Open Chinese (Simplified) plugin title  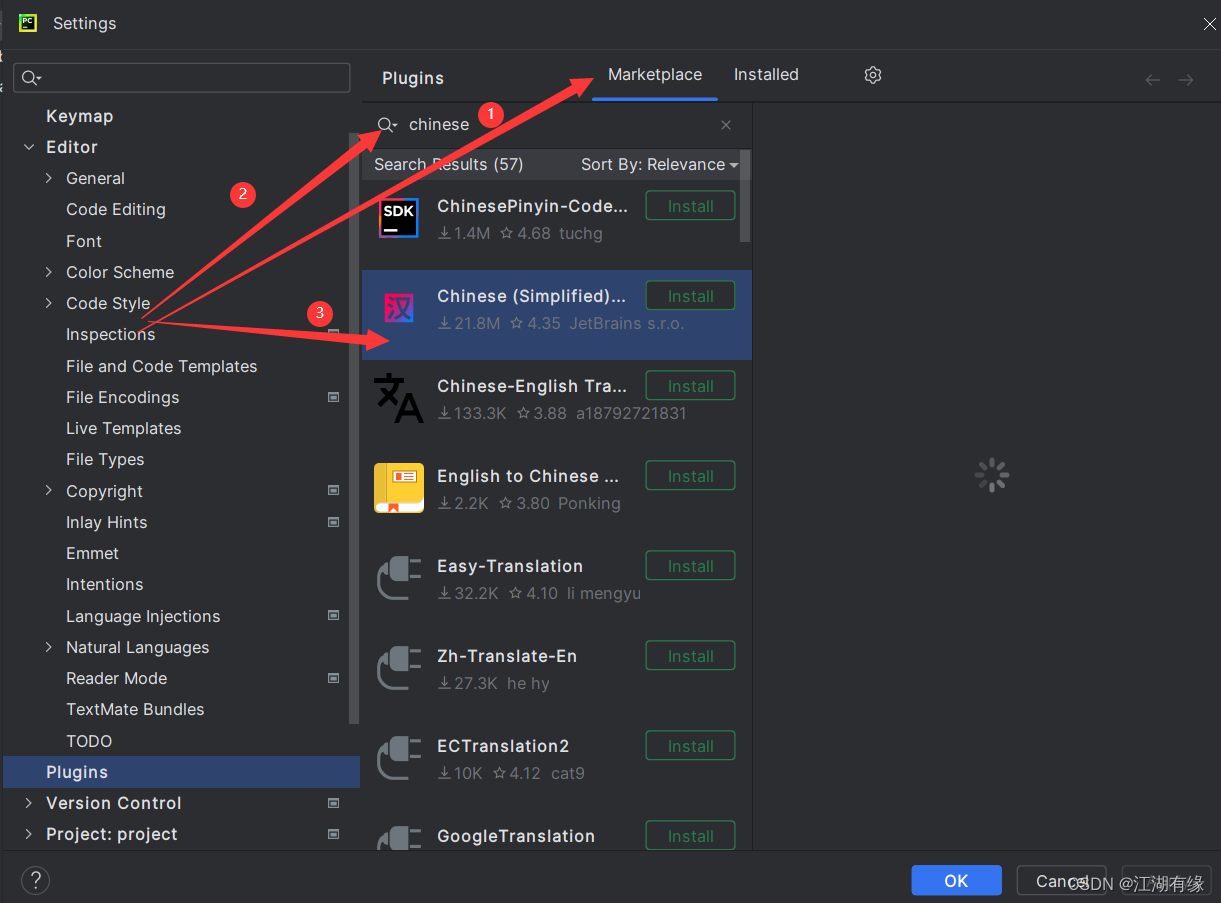coord(532,296)
